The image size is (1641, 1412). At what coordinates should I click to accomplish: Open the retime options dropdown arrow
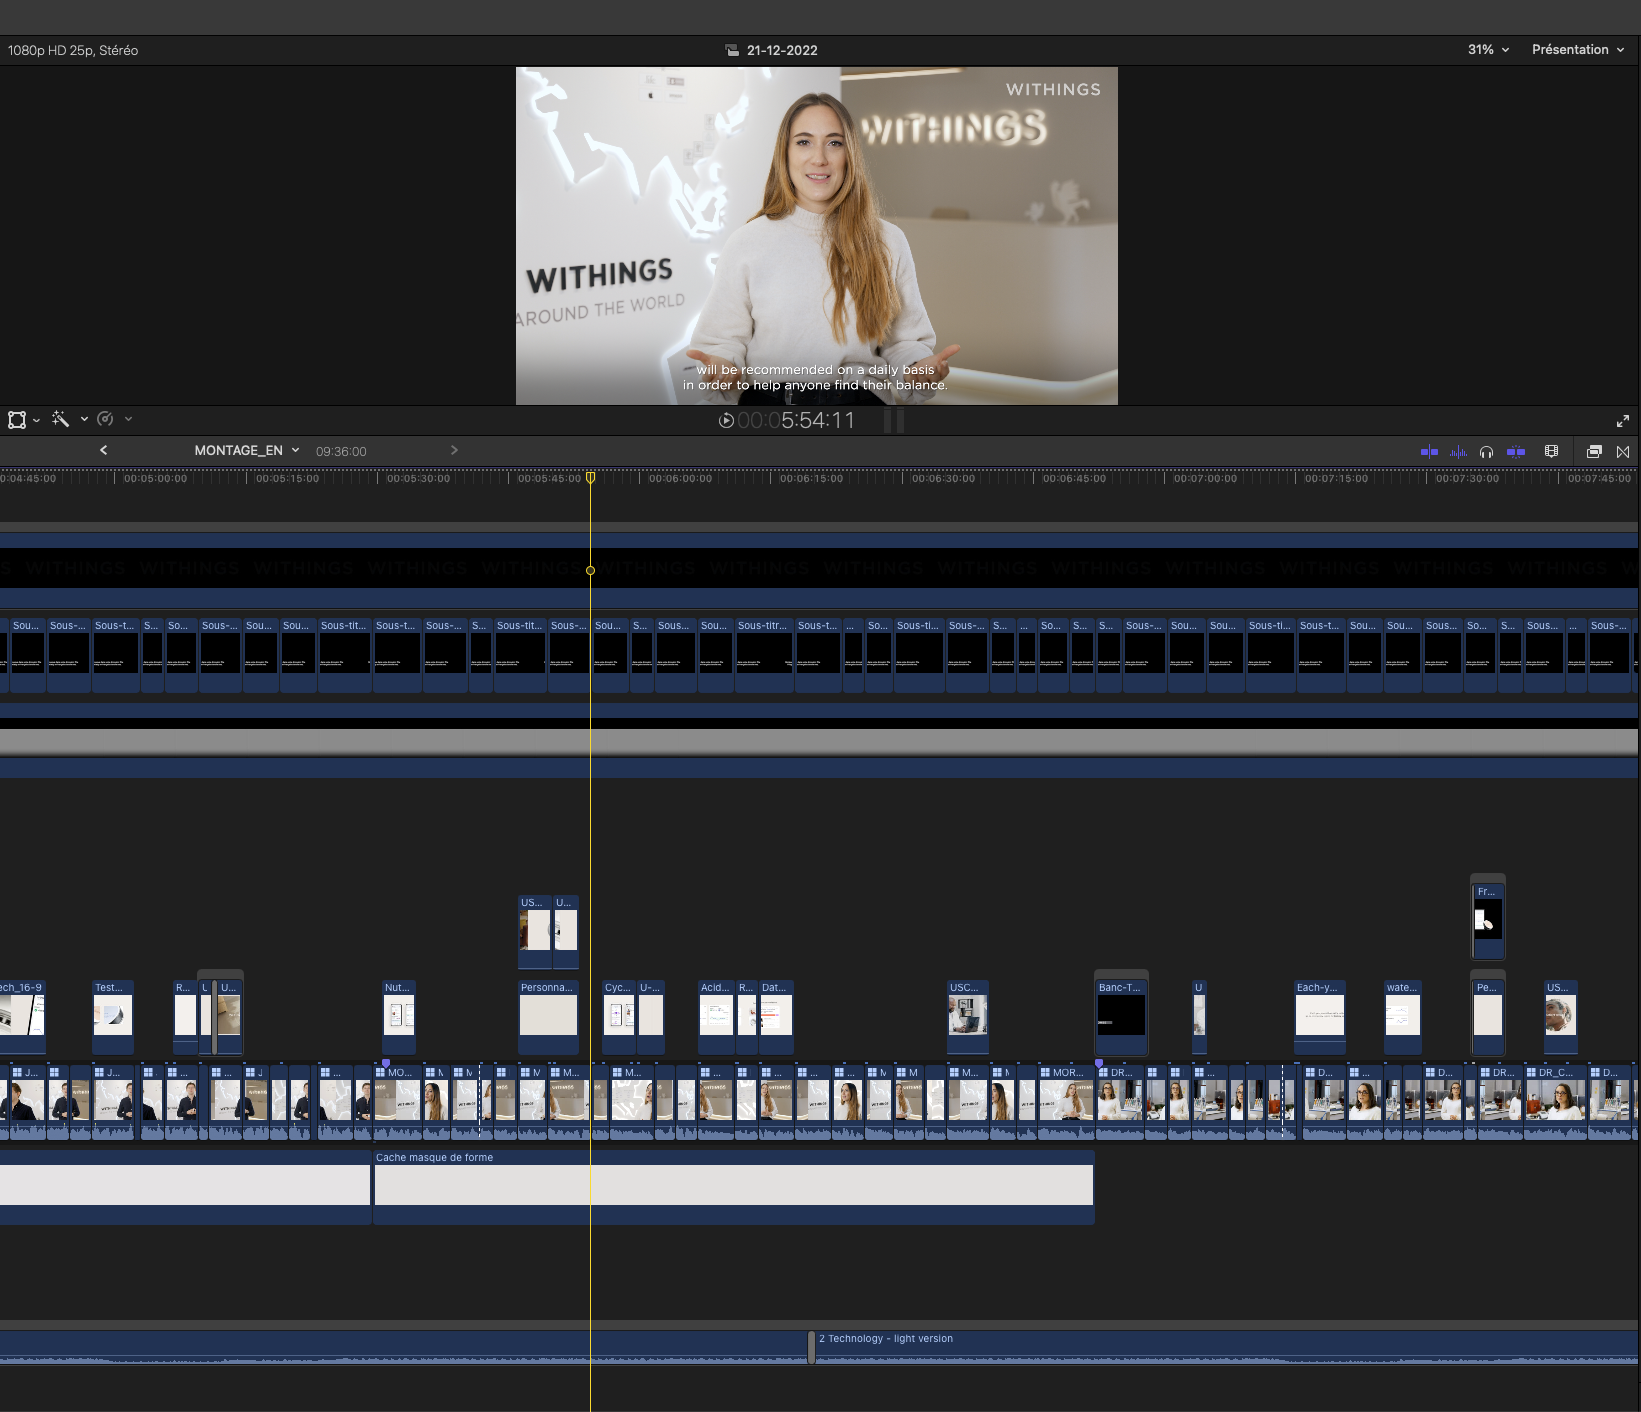click(128, 419)
